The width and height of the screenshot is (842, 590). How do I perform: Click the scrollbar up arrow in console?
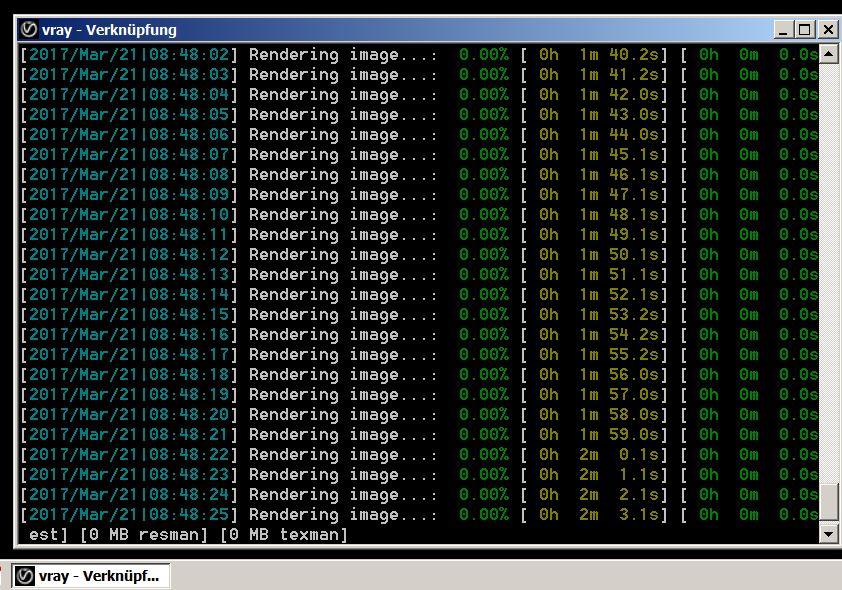coord(829,53)
